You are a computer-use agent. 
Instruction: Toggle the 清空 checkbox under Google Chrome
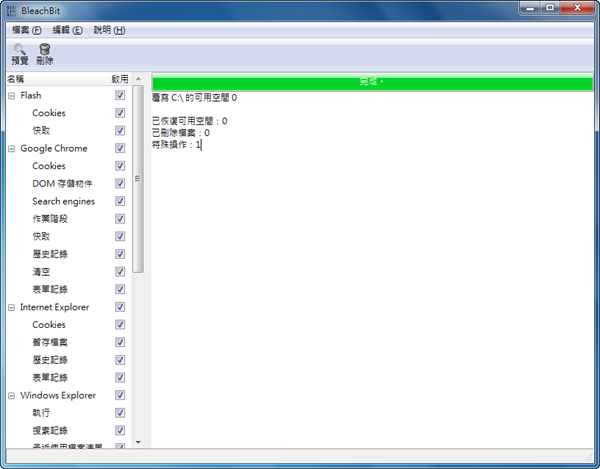tap(120, 271)
